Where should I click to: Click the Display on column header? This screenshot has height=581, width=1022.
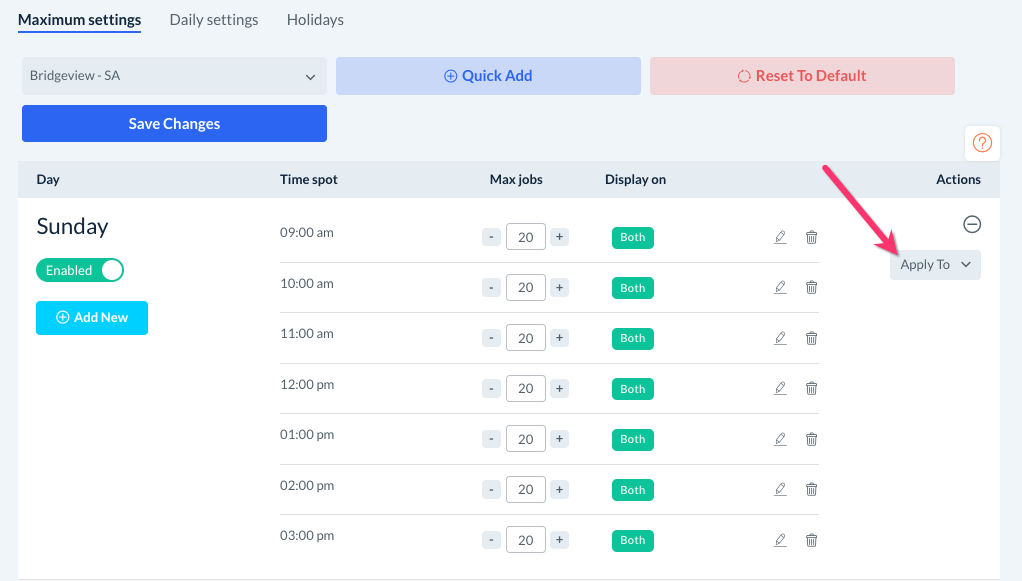click(x=635, y=179)
